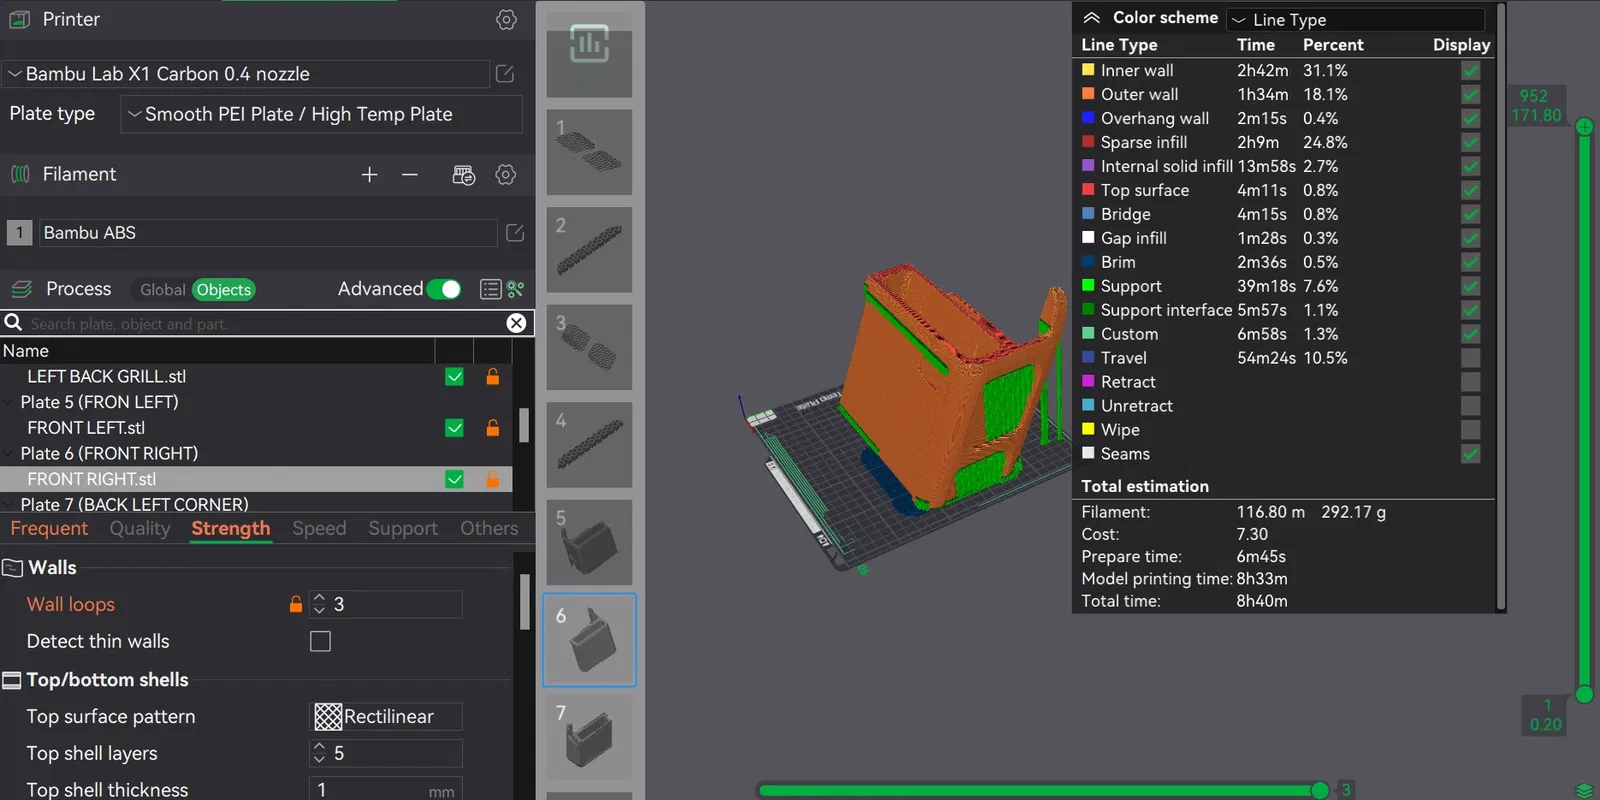Show Retract points via Display checkbox

[1470, 382]
